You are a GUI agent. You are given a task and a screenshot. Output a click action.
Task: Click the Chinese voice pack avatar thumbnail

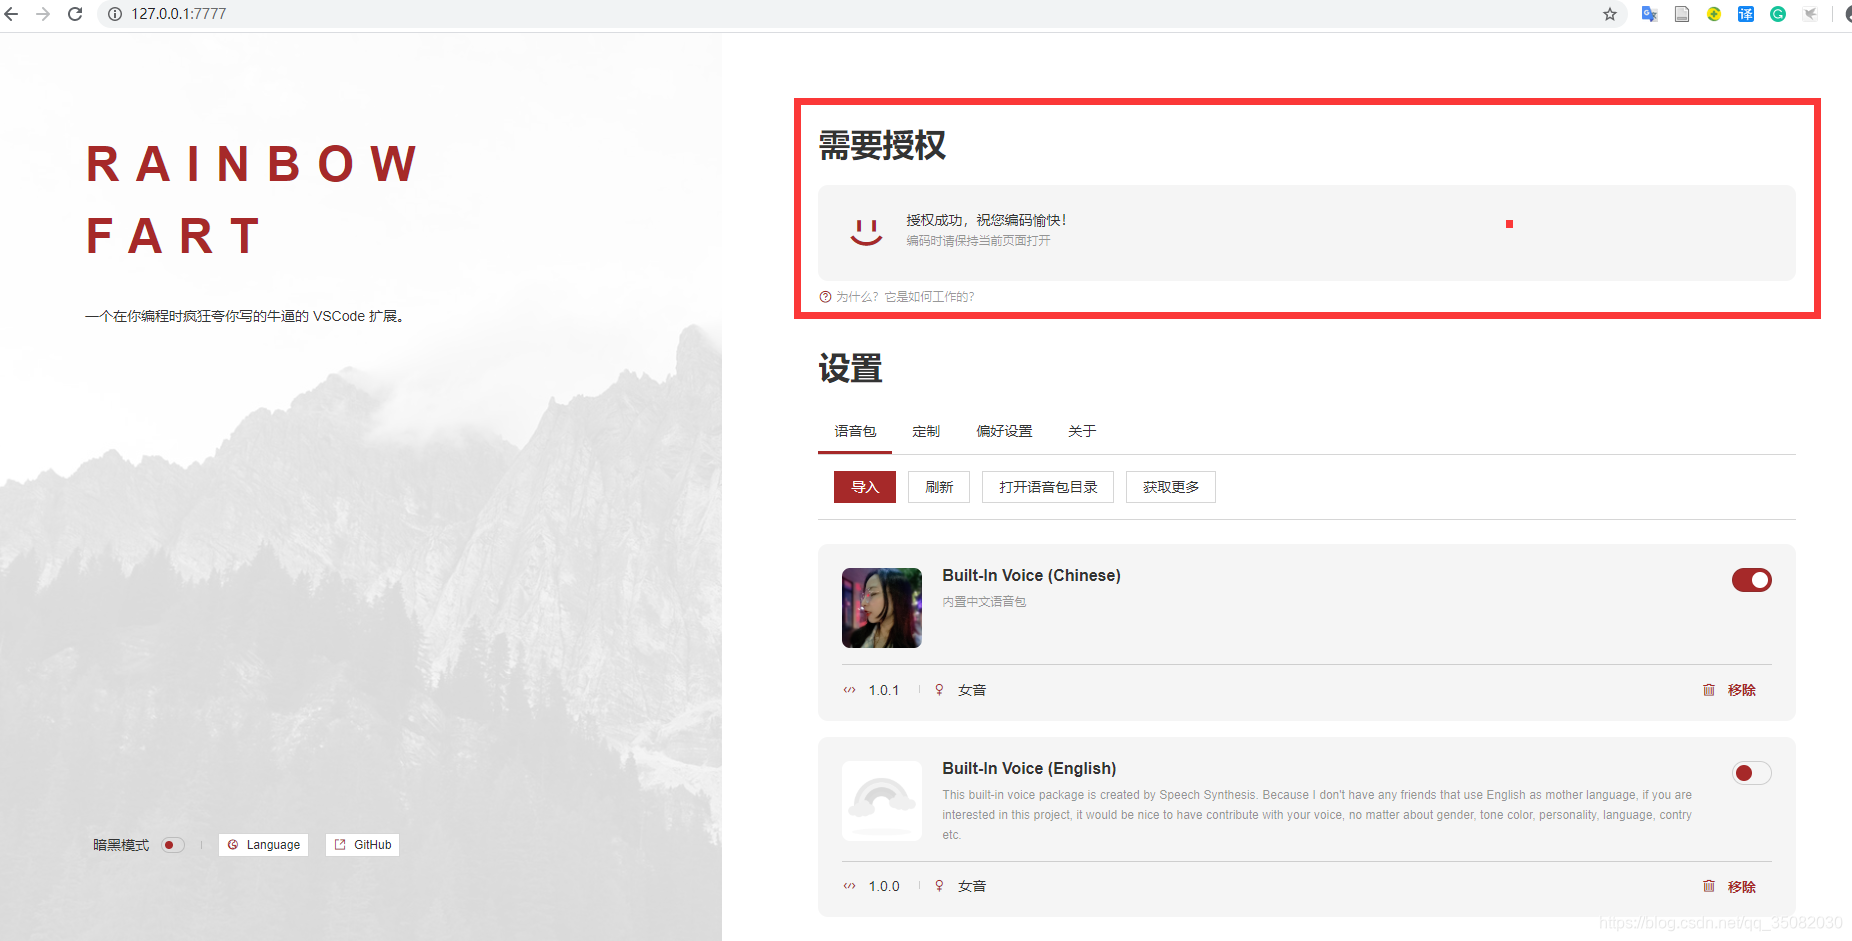(x=882, y=608)
